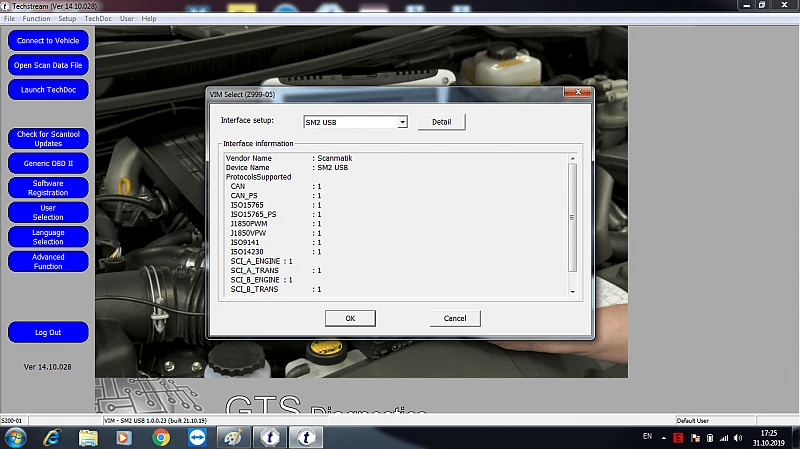Click the ISO9141 protocol row

tap(276, 242)
